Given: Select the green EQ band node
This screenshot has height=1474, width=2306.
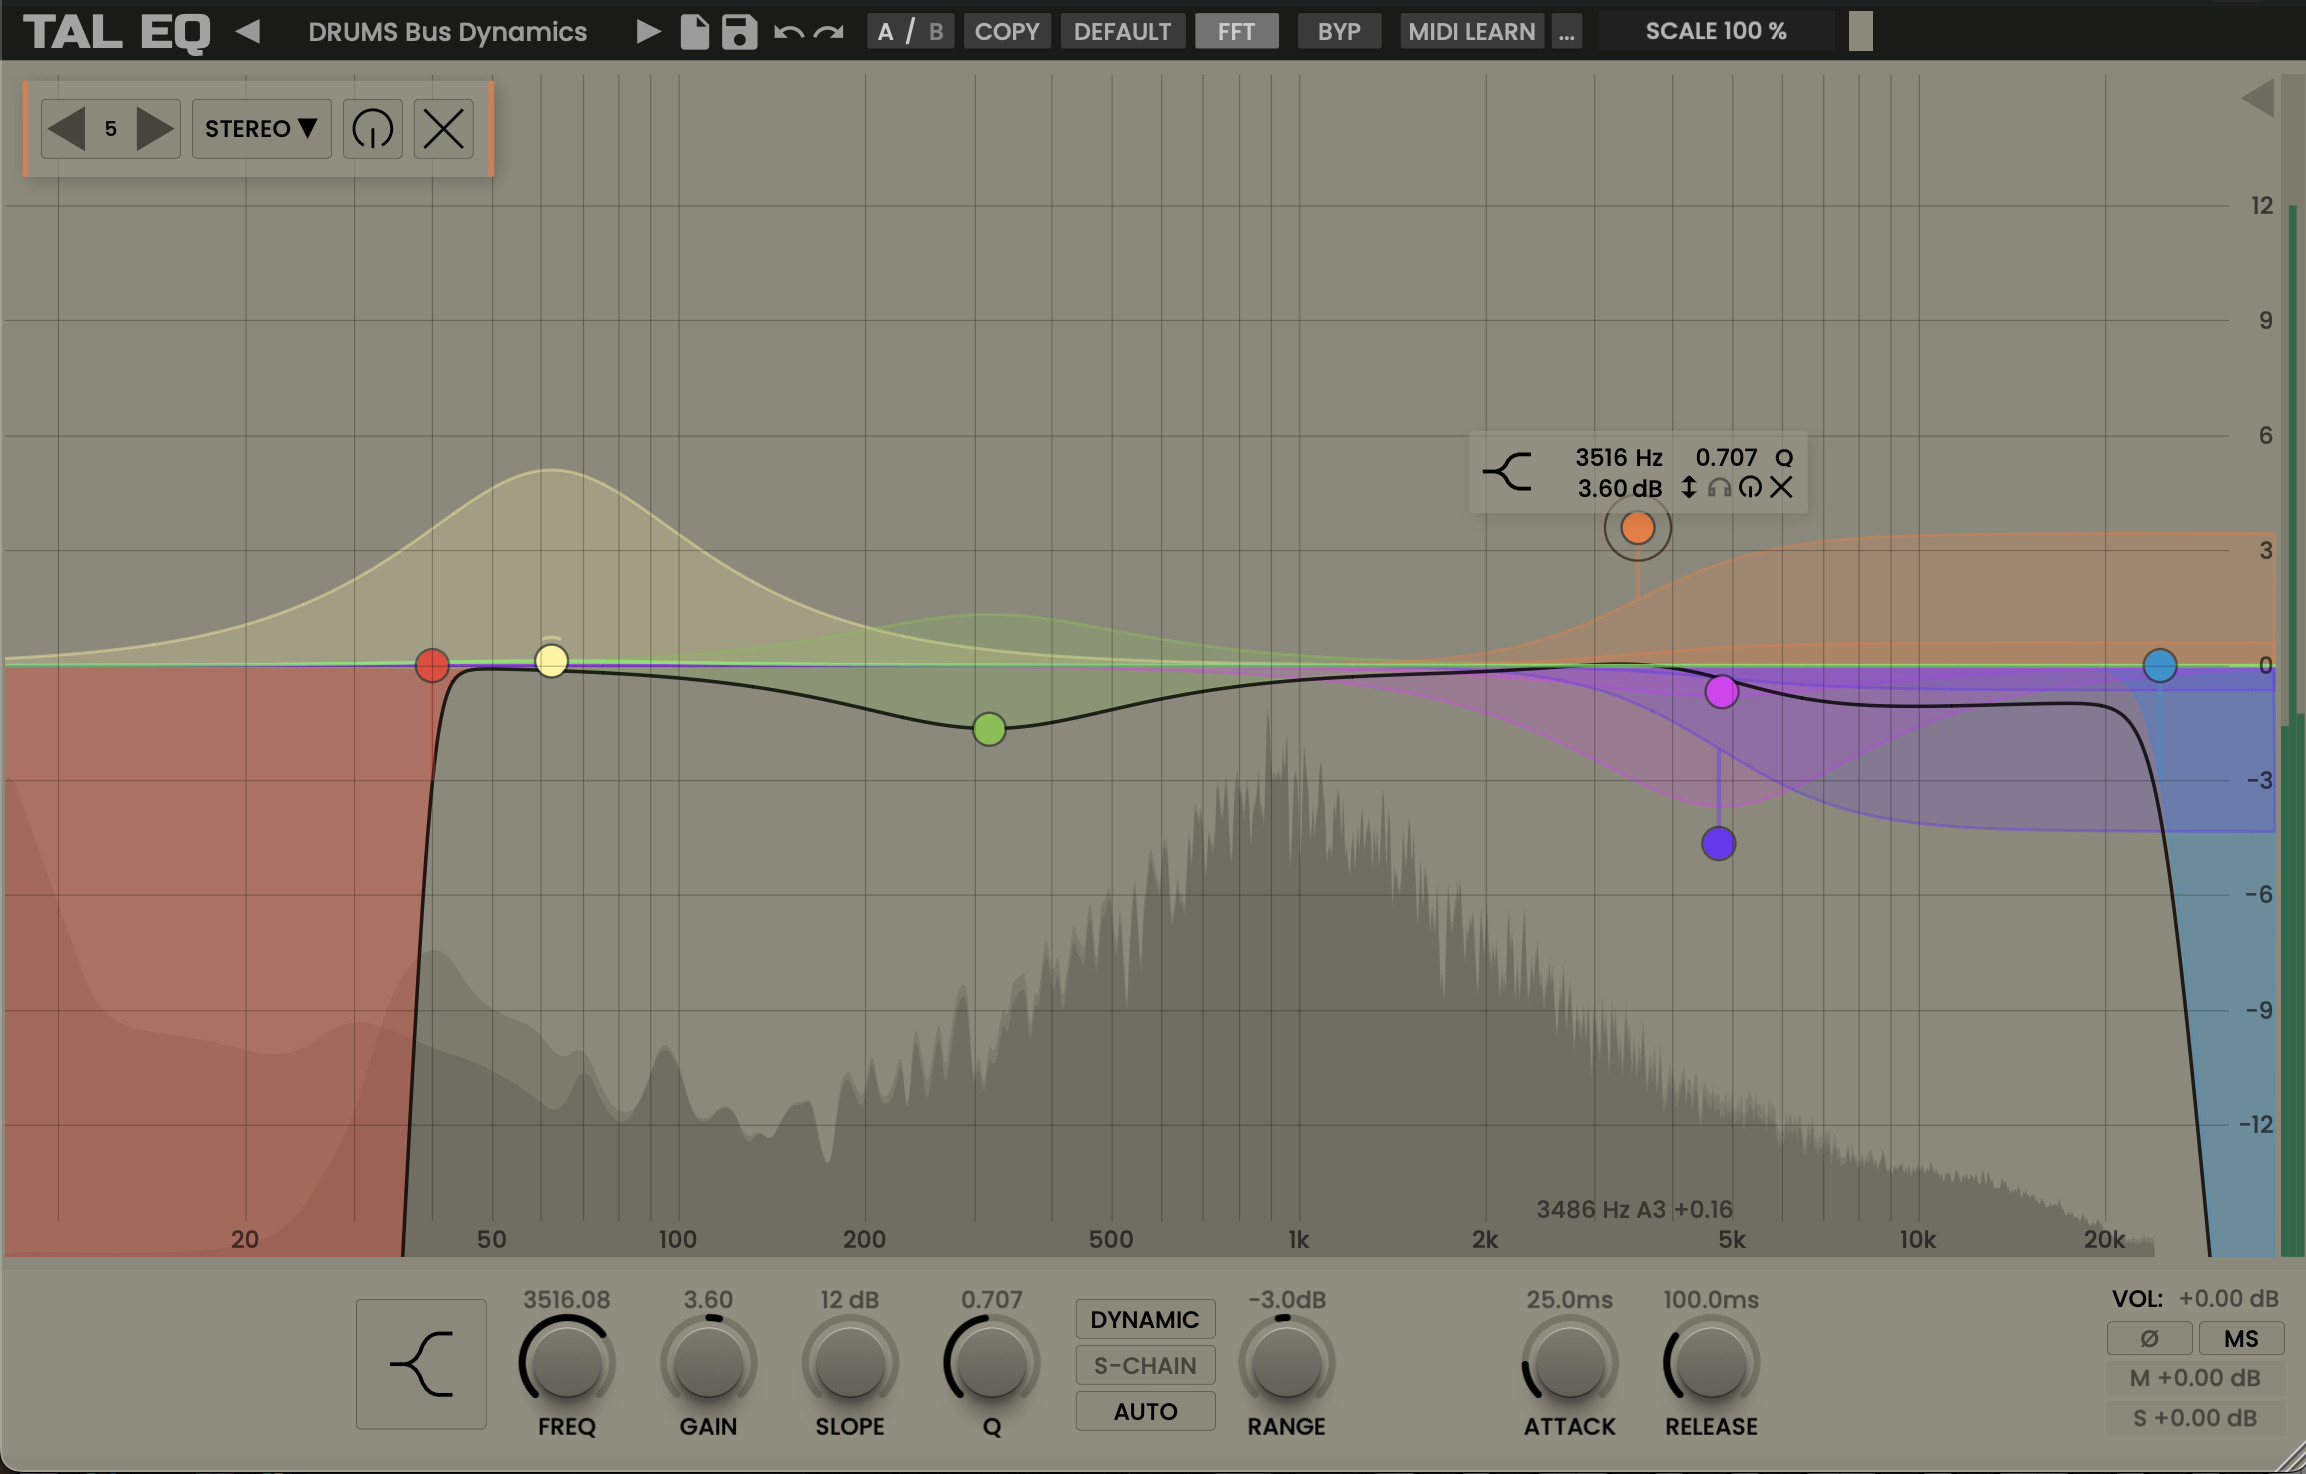Looking at the screenshot, I should tap(989, 729).
